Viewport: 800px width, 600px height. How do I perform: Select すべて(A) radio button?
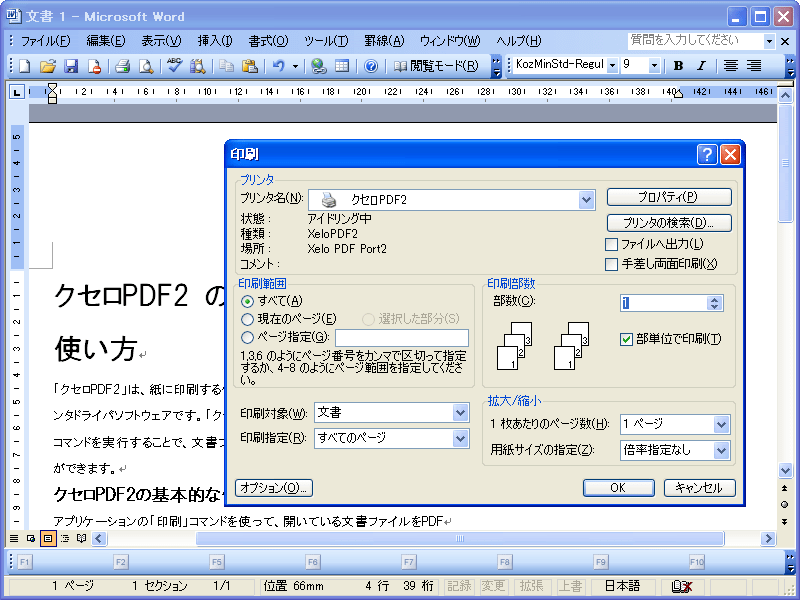tap(247, 302)
